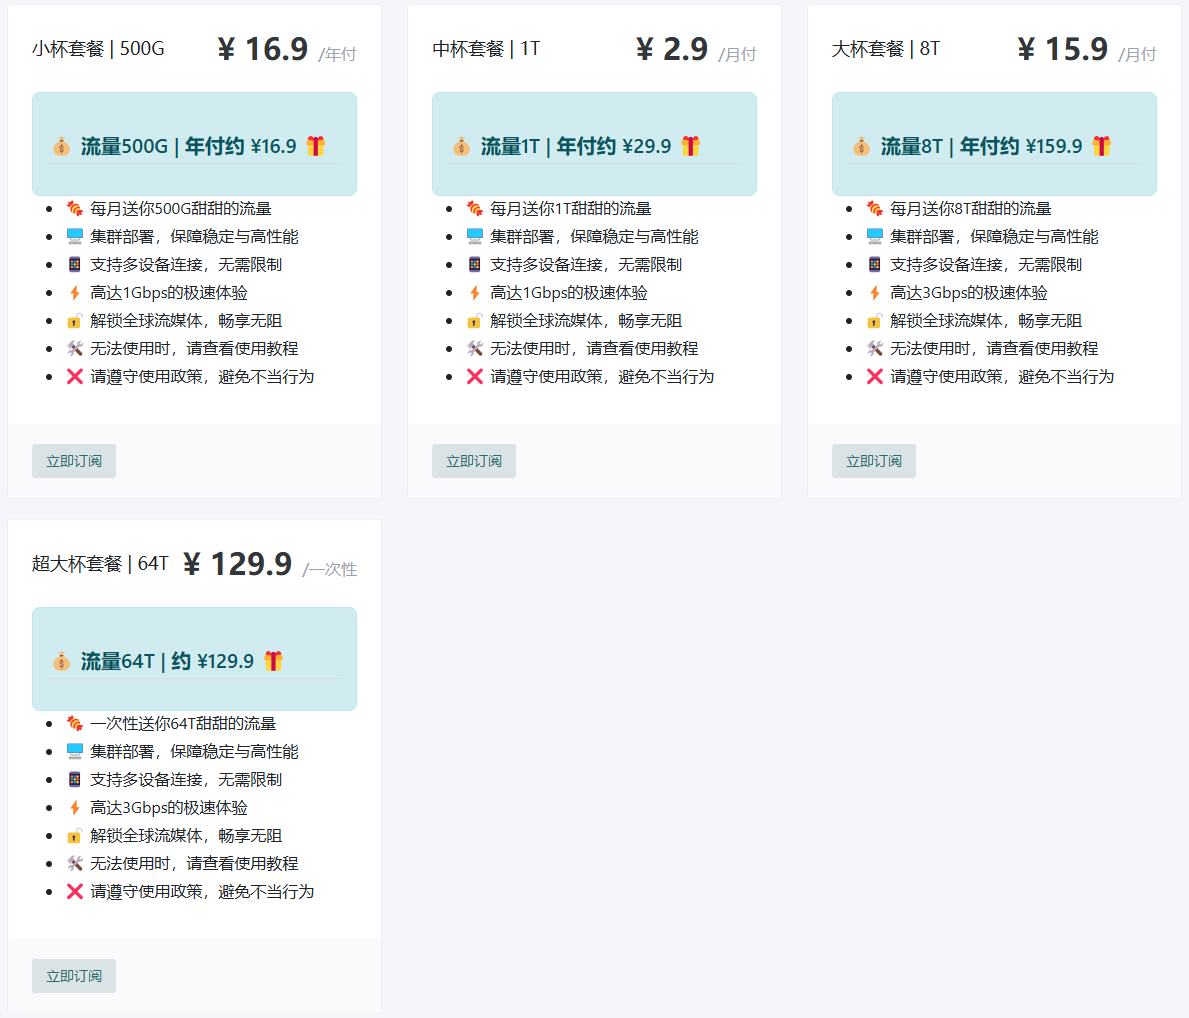Click the /年付 billing label

click(337, 55)
